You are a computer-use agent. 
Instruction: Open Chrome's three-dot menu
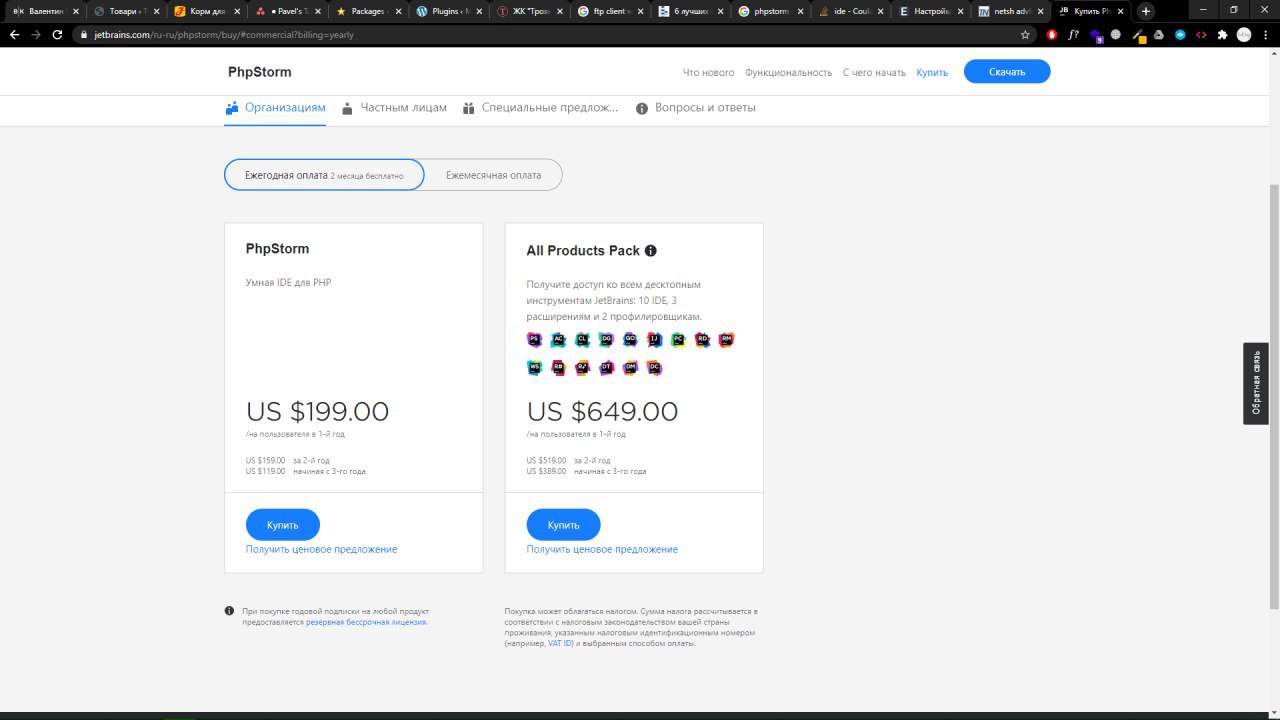1265,34
